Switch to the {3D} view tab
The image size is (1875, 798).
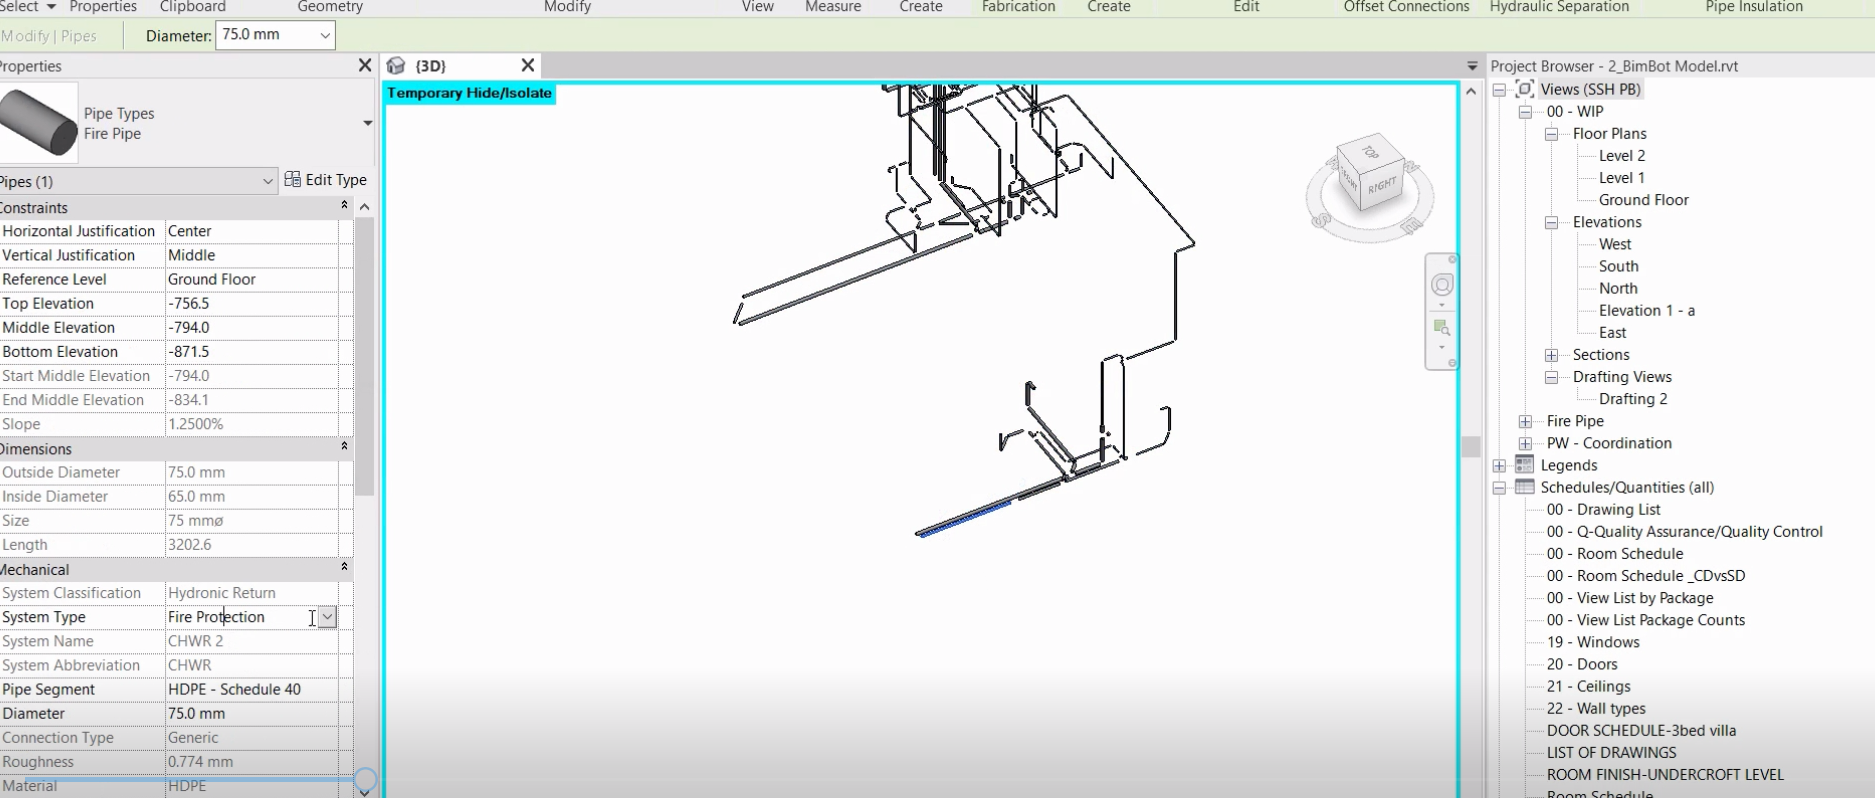430,66
